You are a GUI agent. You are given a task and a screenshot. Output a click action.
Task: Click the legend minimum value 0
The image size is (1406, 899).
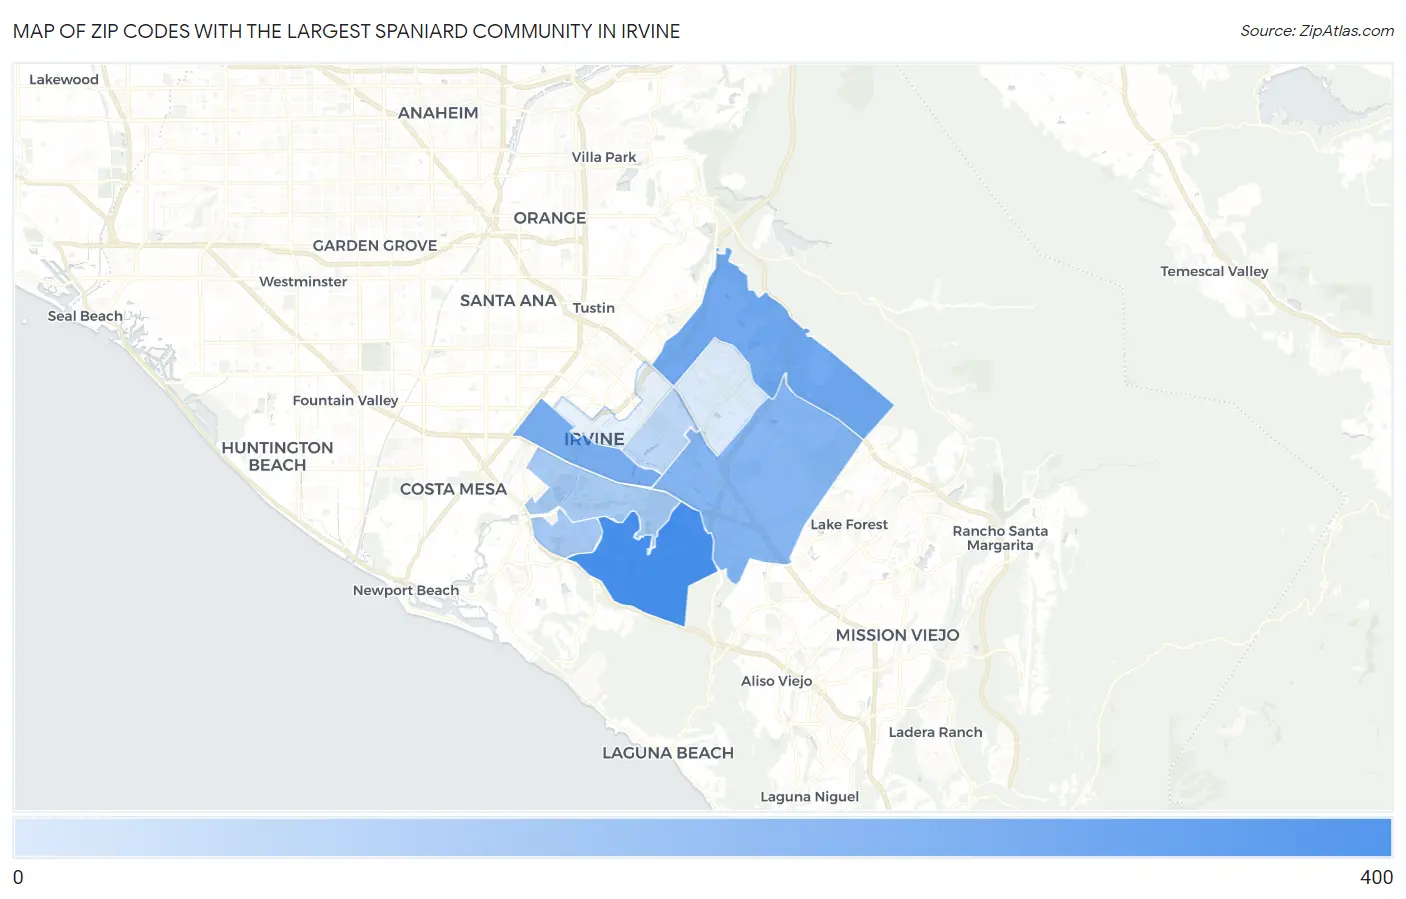tap(18, 877)
